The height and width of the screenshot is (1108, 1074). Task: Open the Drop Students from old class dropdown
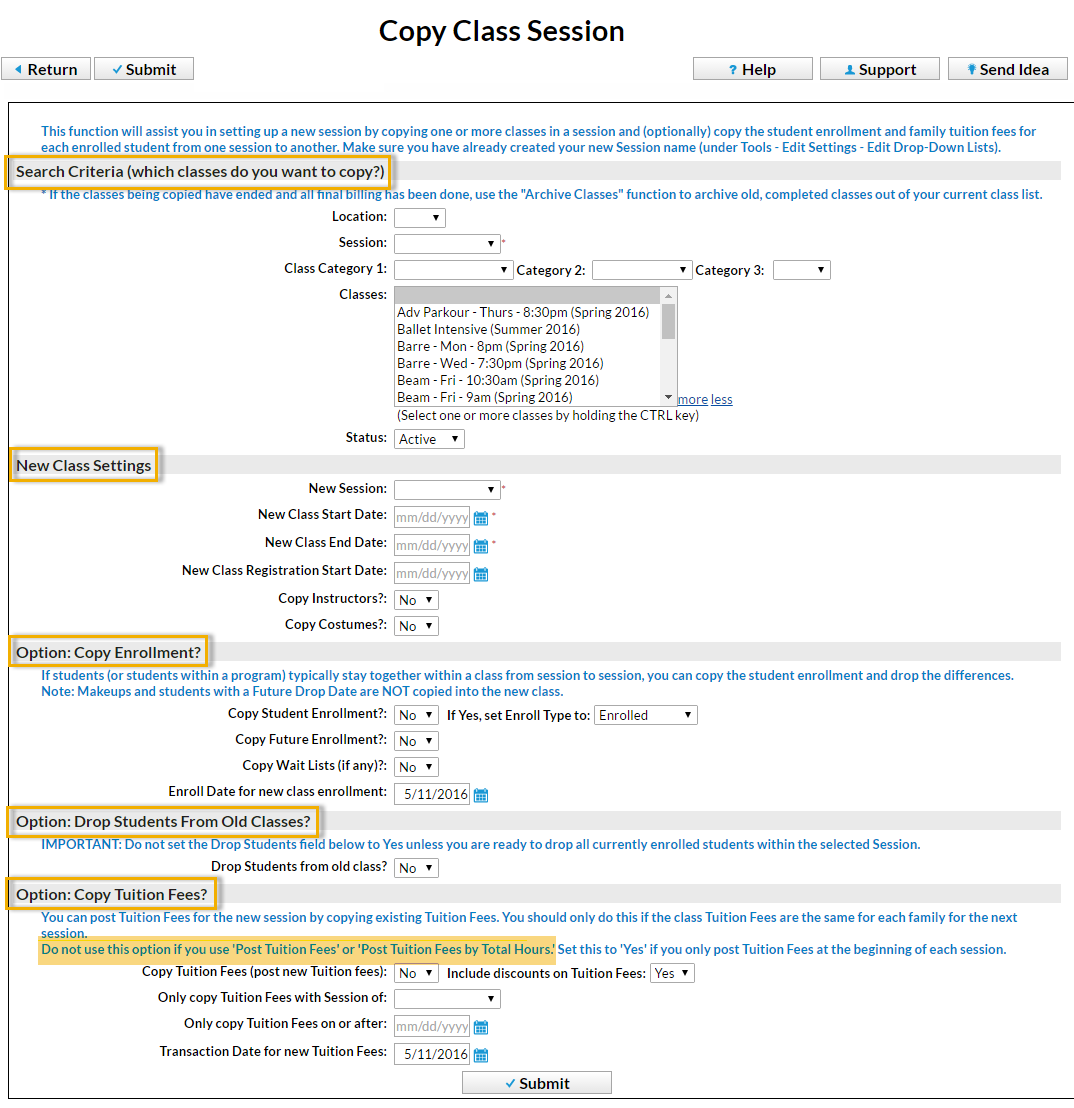[416, 868]
